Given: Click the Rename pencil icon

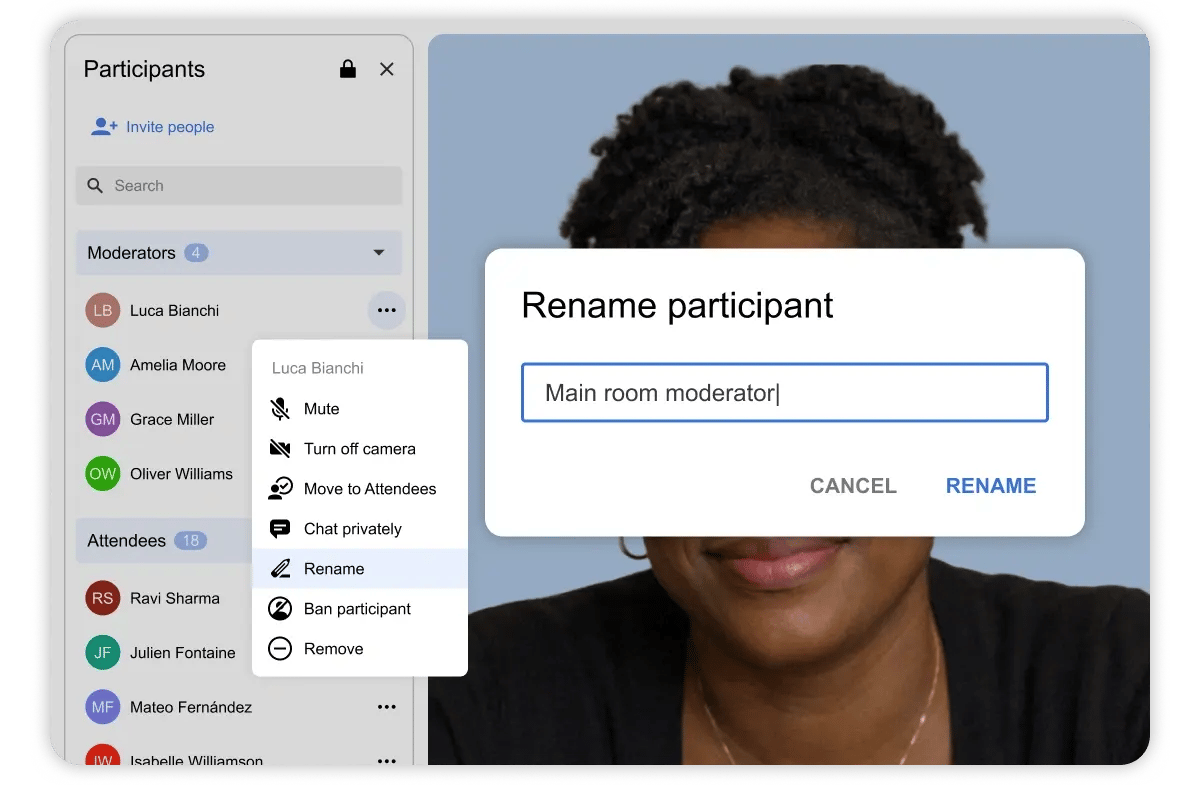Looking at the screenshot, I should 281,568.
